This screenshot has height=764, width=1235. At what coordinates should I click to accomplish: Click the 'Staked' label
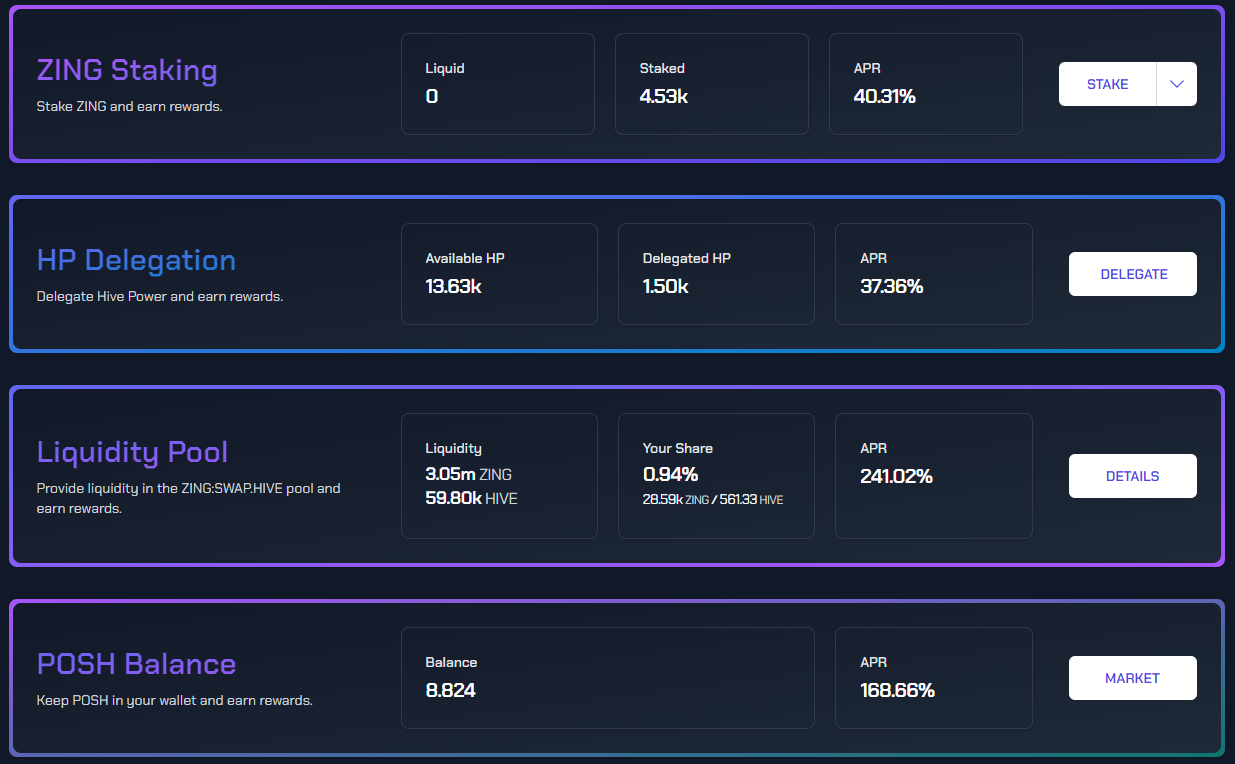(x=662, y=68)
